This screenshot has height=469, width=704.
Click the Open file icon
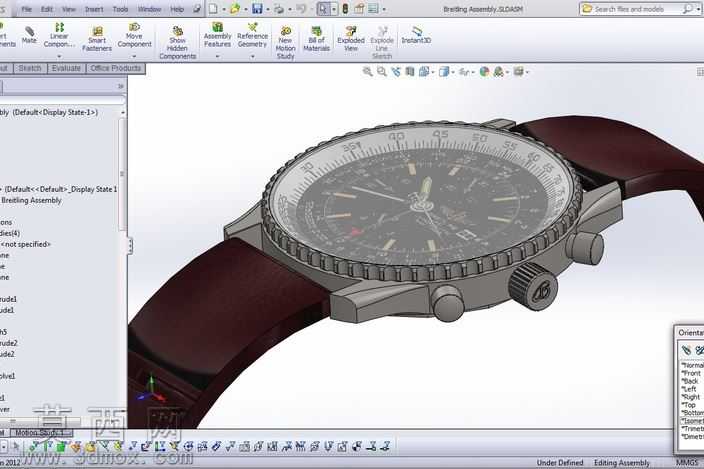click(235, 9)
